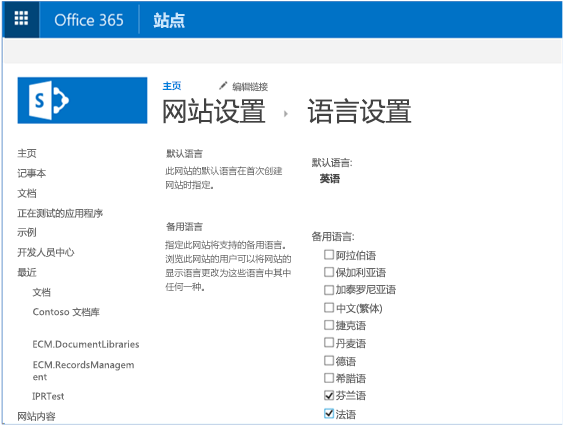Open 站点 in the top bar

(x=169, y=20)
